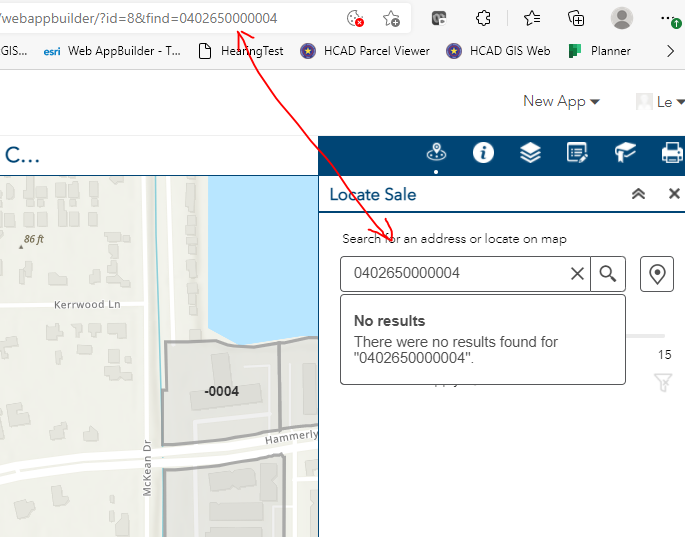Viewport: 685px width, 537px height.
Task: Close the Locate Sale panel
Action: click(x=674, y=194)
